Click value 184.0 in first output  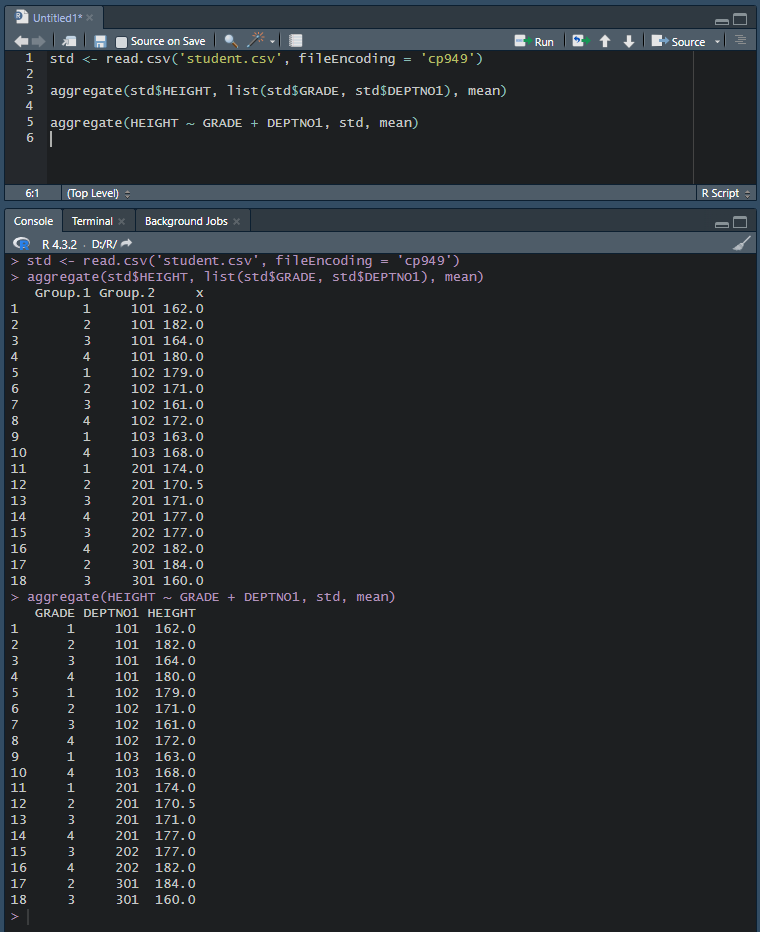[183, 565]
